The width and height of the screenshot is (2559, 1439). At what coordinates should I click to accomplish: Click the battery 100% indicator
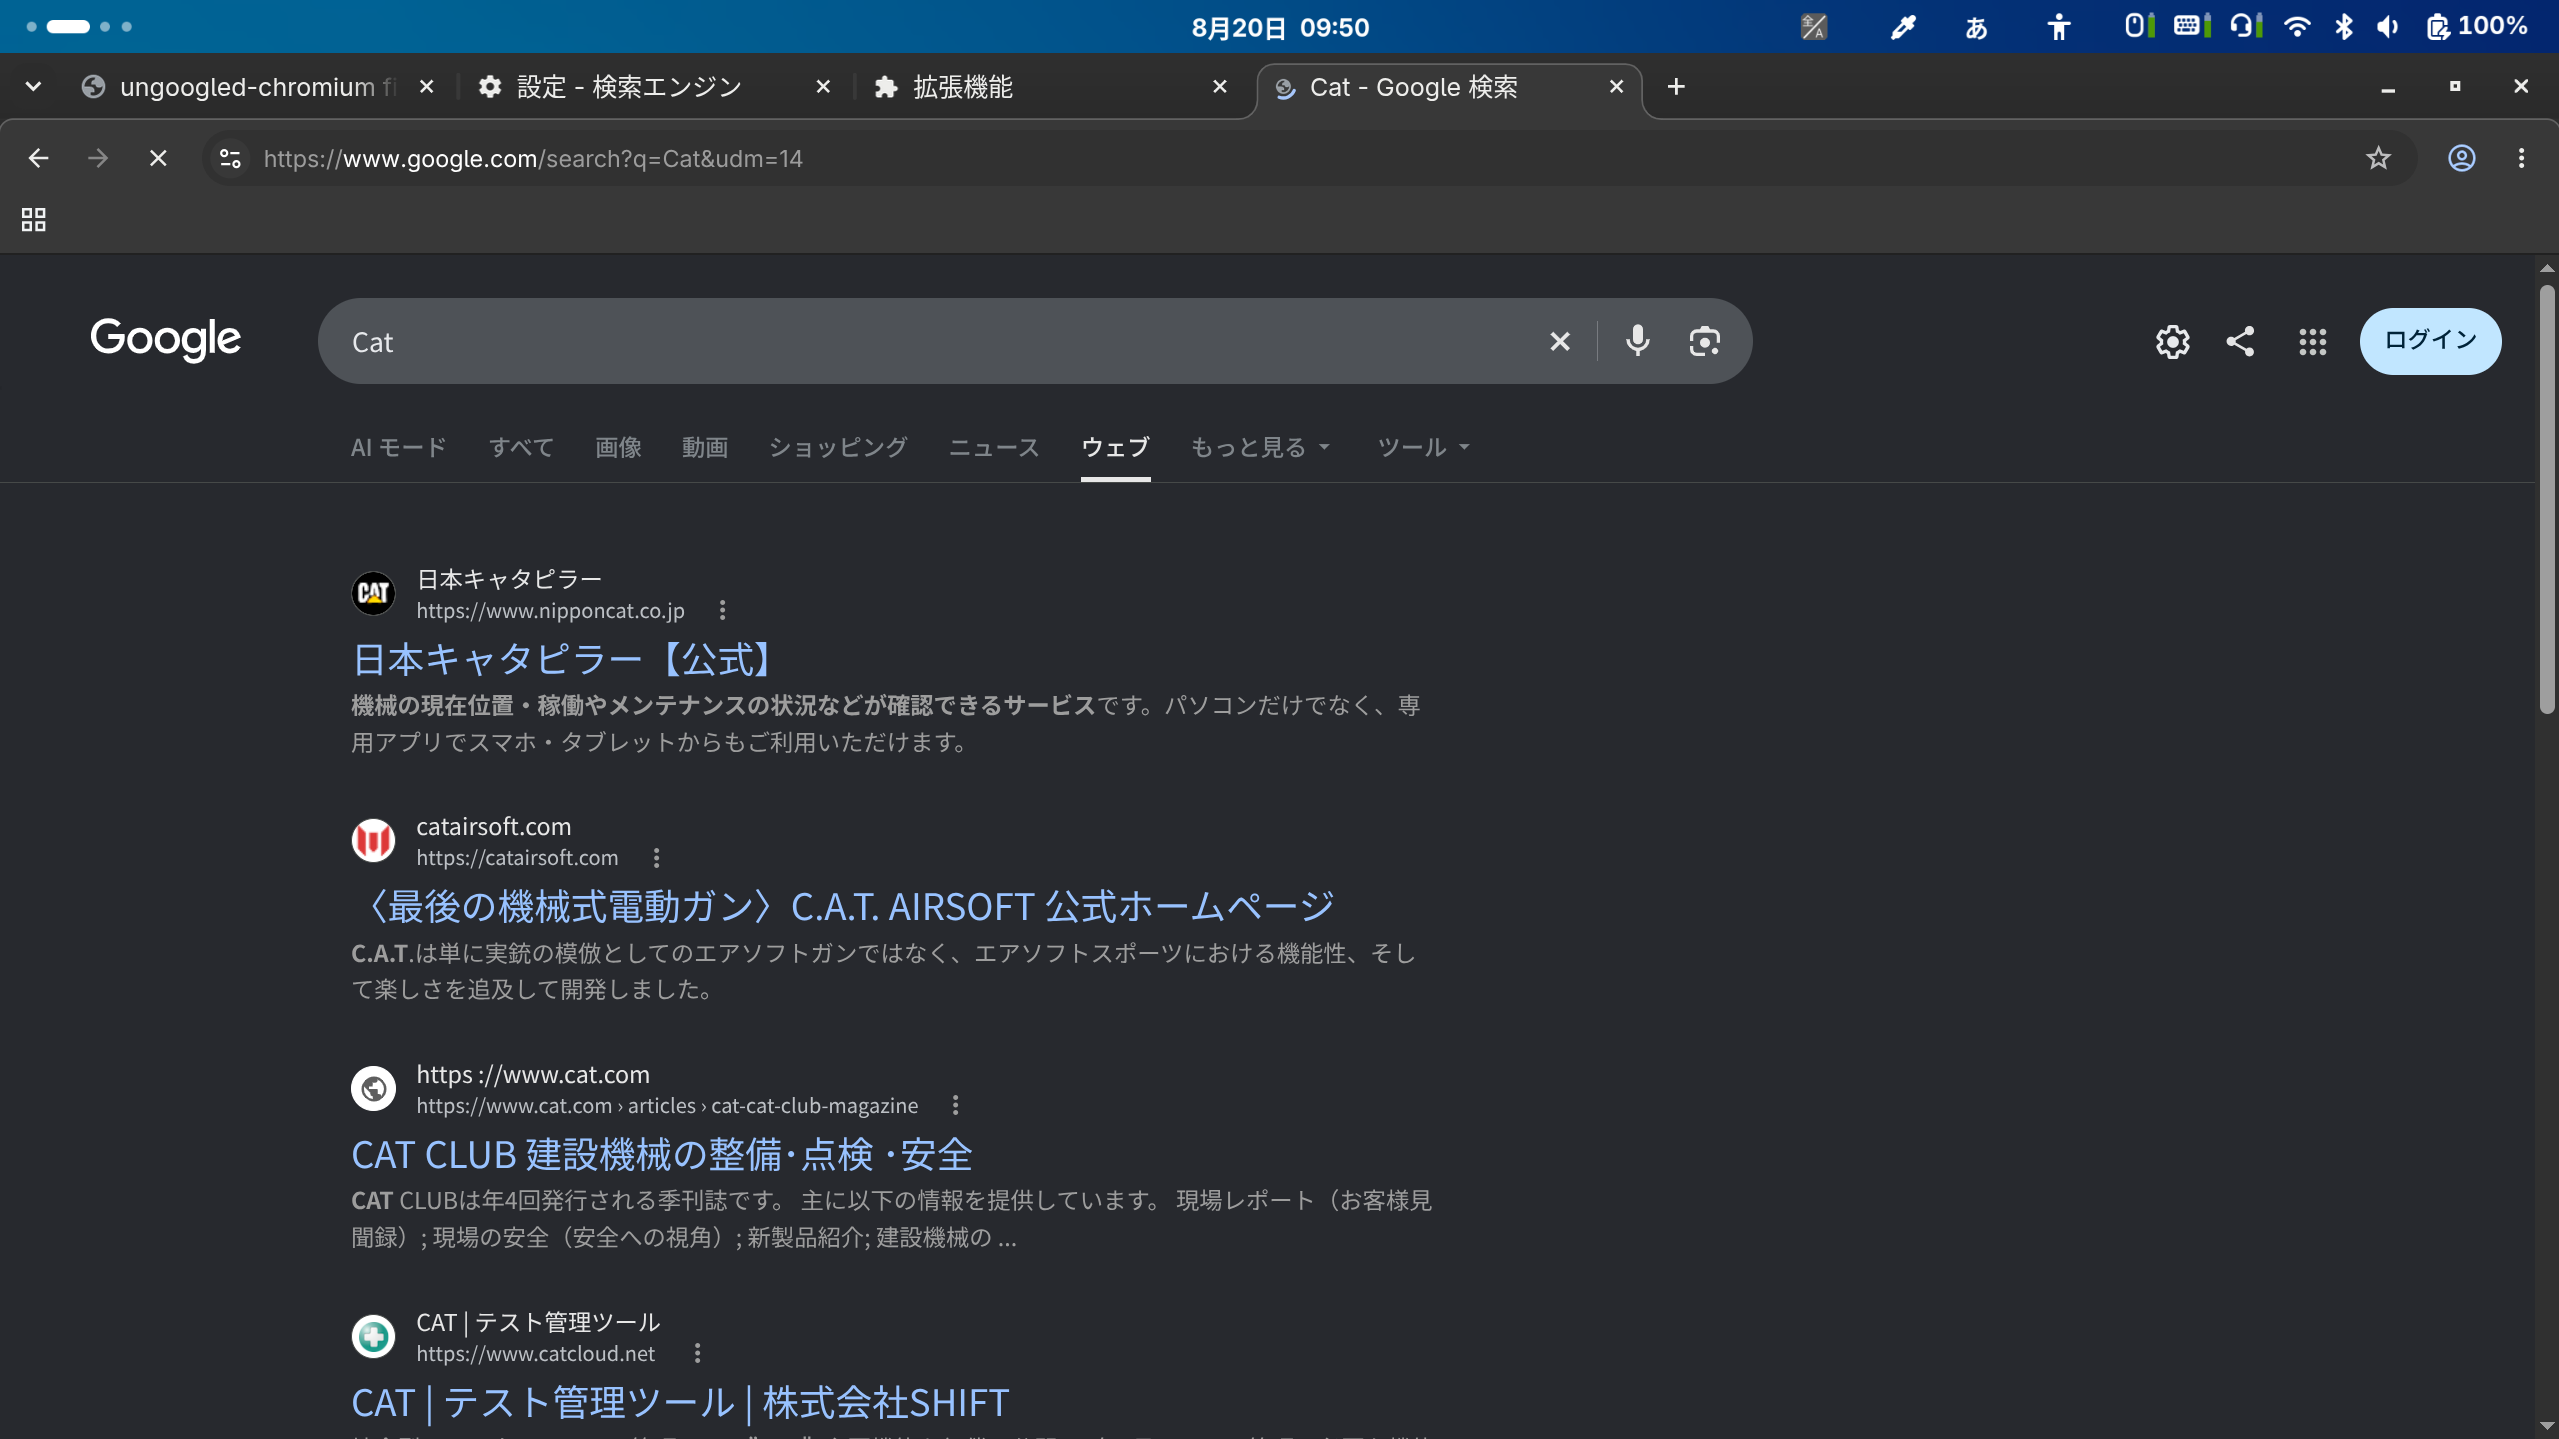pyautogui.click(x=2477, y=27)
